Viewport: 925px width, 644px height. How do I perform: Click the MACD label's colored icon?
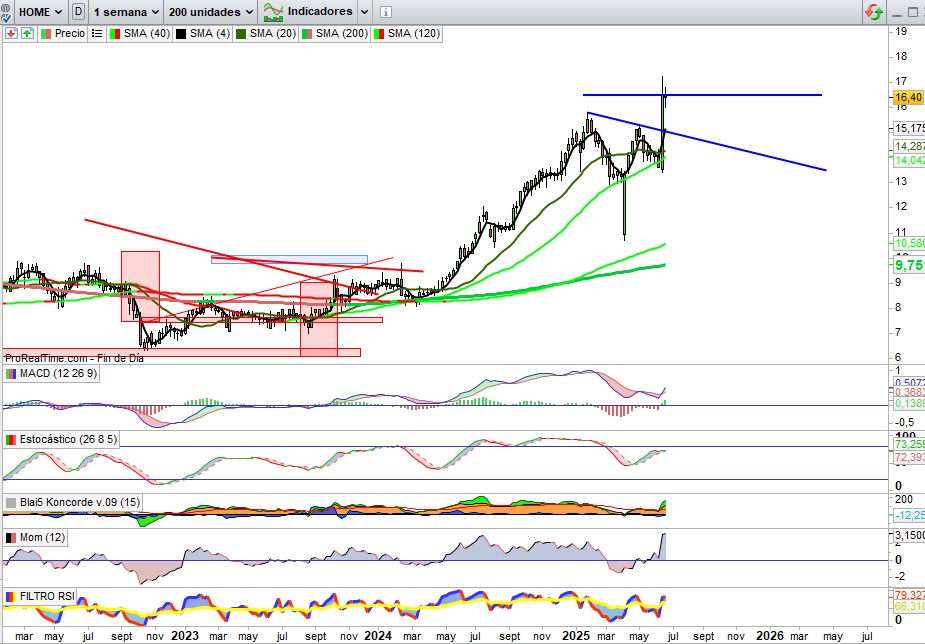point(11,373)
